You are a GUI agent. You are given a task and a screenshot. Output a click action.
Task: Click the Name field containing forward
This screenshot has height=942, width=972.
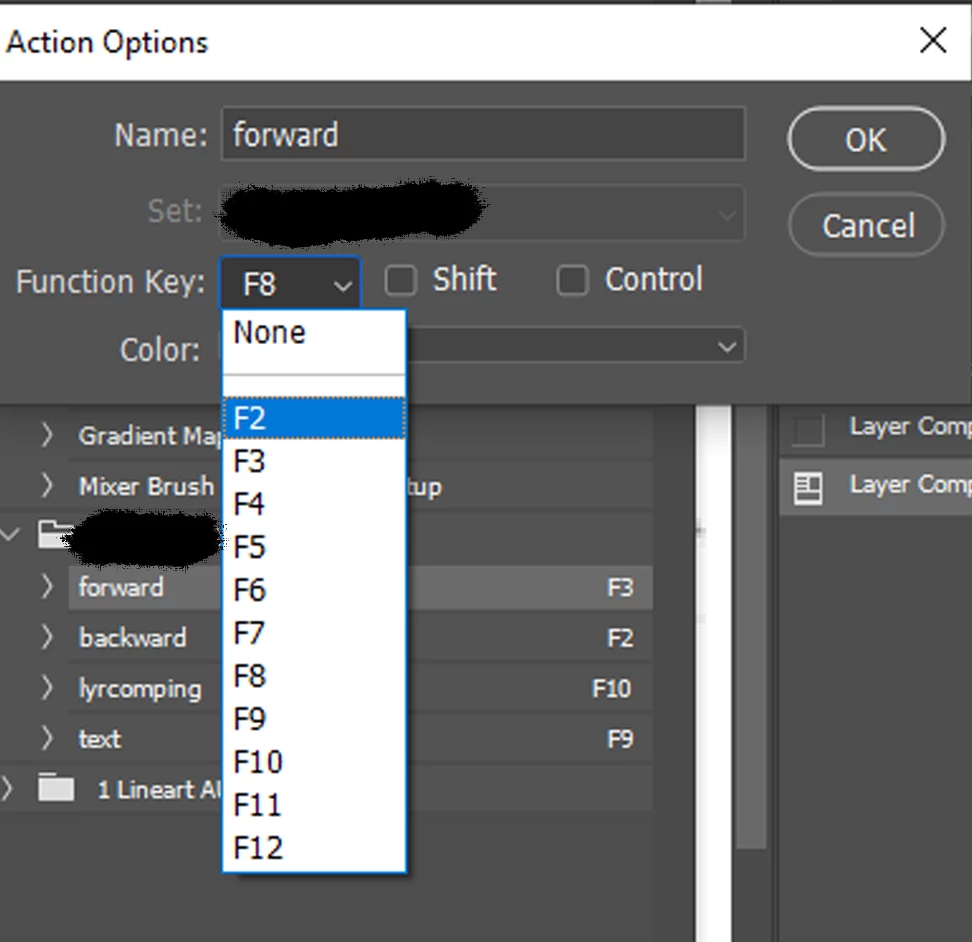point(483,134)
